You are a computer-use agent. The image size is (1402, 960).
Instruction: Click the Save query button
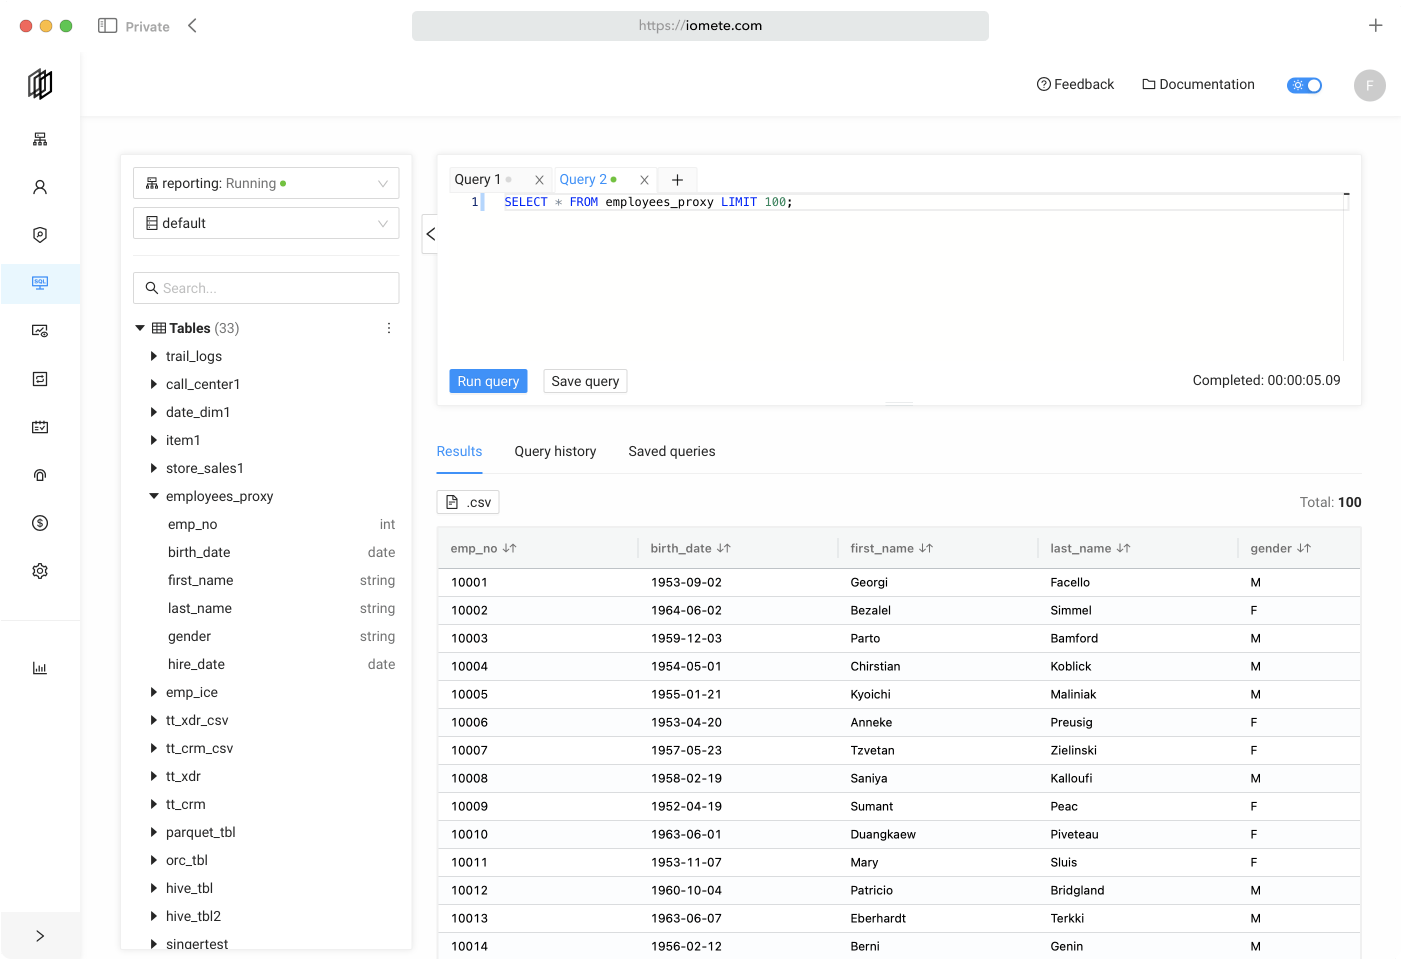585,381
